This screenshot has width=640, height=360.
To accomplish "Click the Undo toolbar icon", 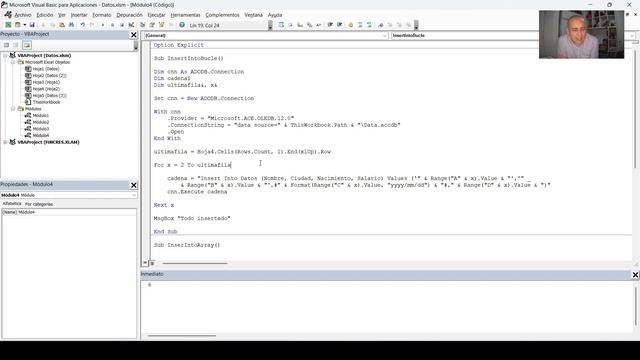I will tap(82, 25).
